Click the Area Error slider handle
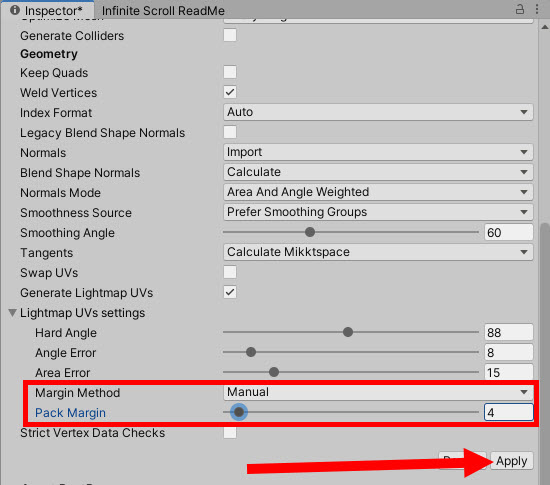Viewport: 550px width, 485px height. 274,372
